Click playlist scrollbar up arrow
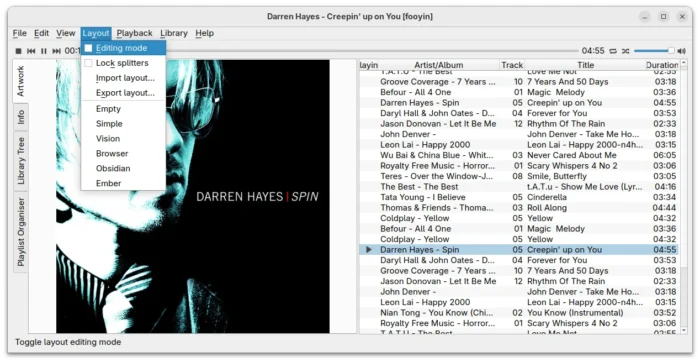Screen dimensions: 700x362 click(683, 63)
